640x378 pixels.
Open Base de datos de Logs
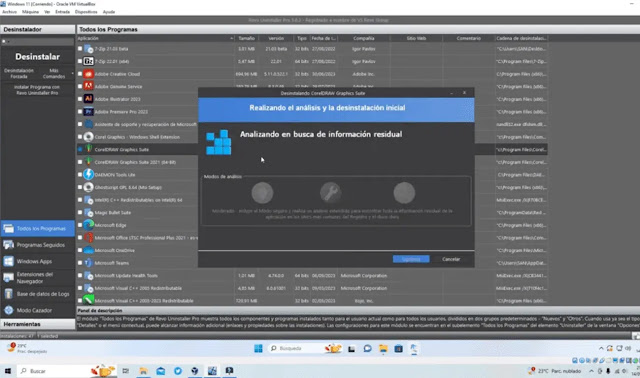(x=37, y=294)
